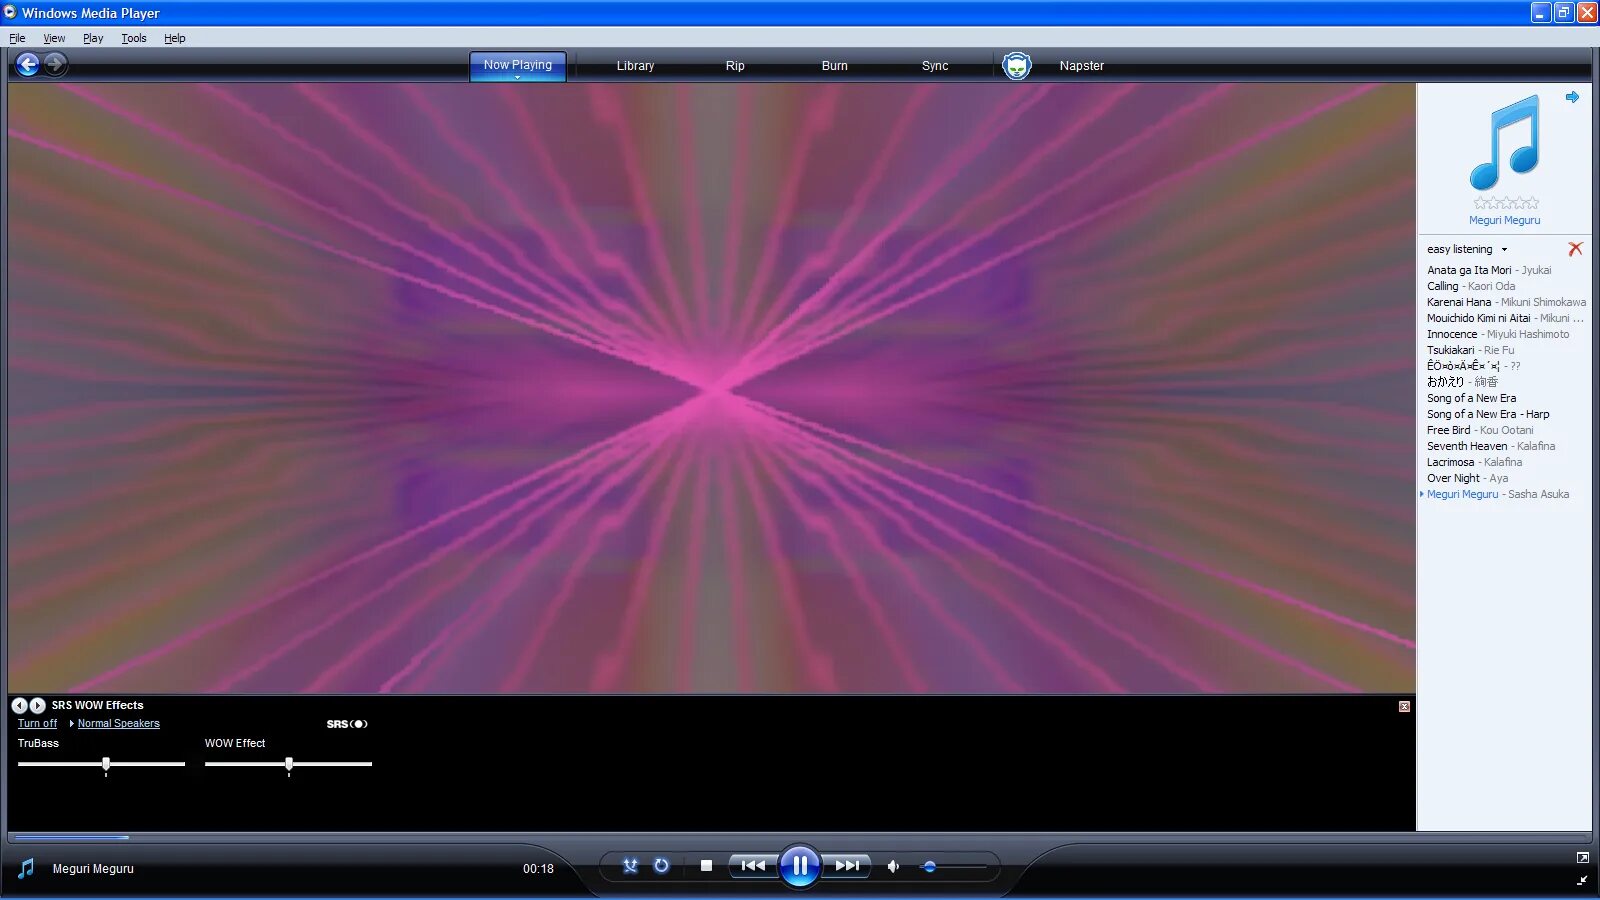Screen dimensions: 1600x900
Task: Mute the player sound
Action: [893, 866]
